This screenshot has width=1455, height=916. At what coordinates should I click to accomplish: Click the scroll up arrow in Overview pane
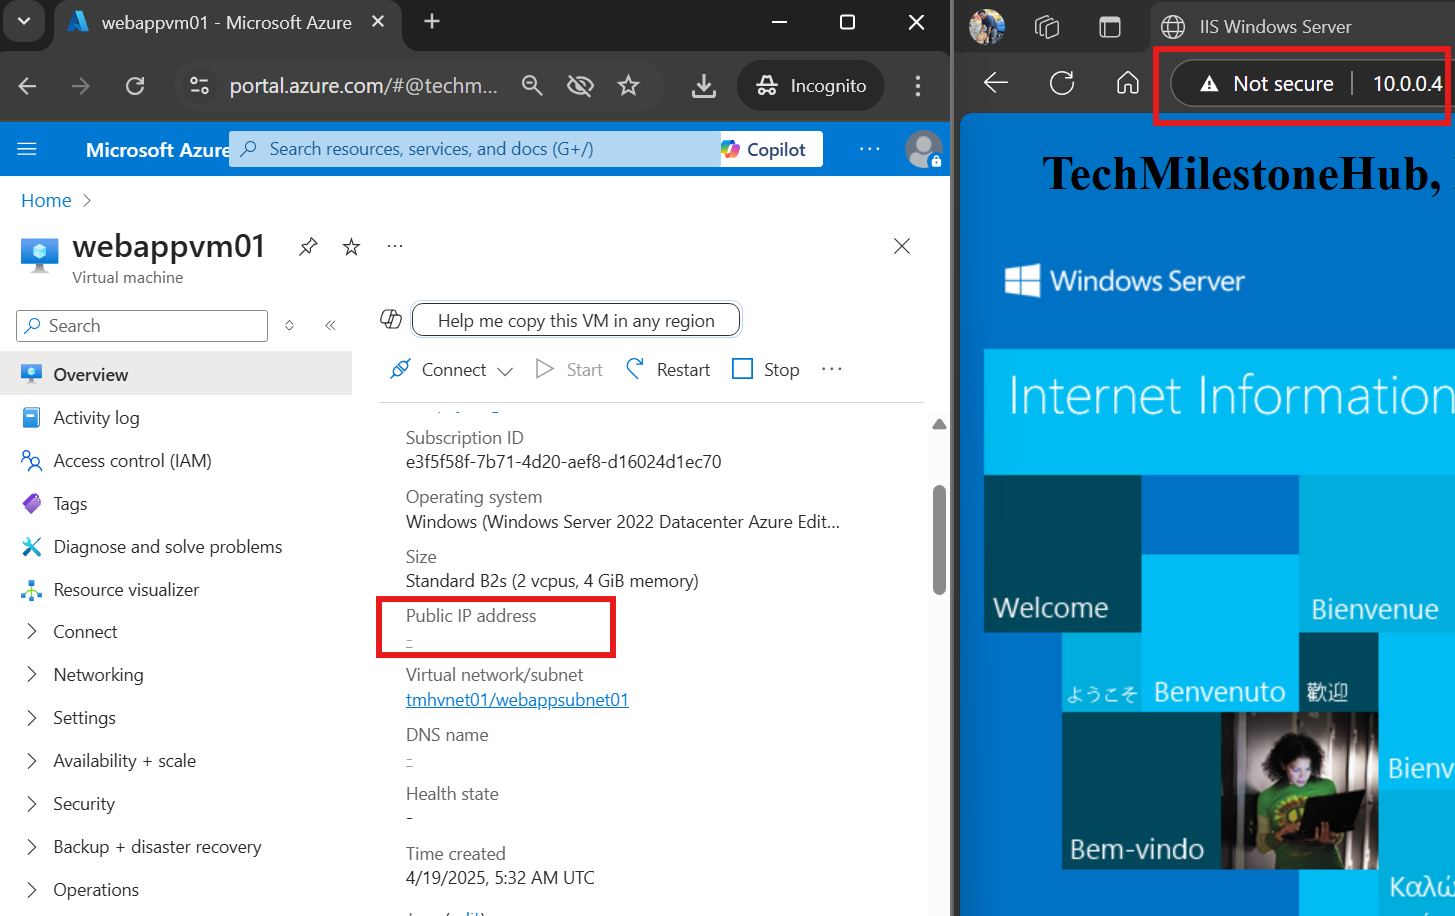[939, 424]
